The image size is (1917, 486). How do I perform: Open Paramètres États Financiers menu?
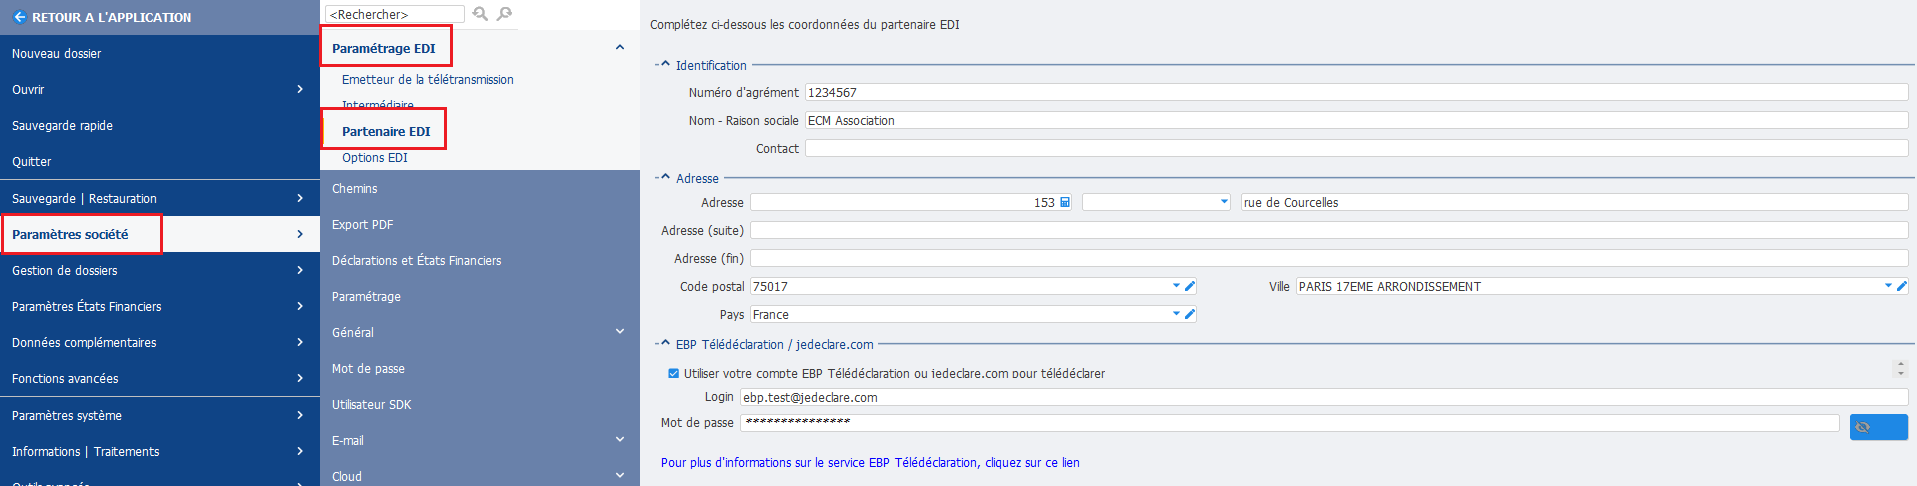(x=160, y=306)
